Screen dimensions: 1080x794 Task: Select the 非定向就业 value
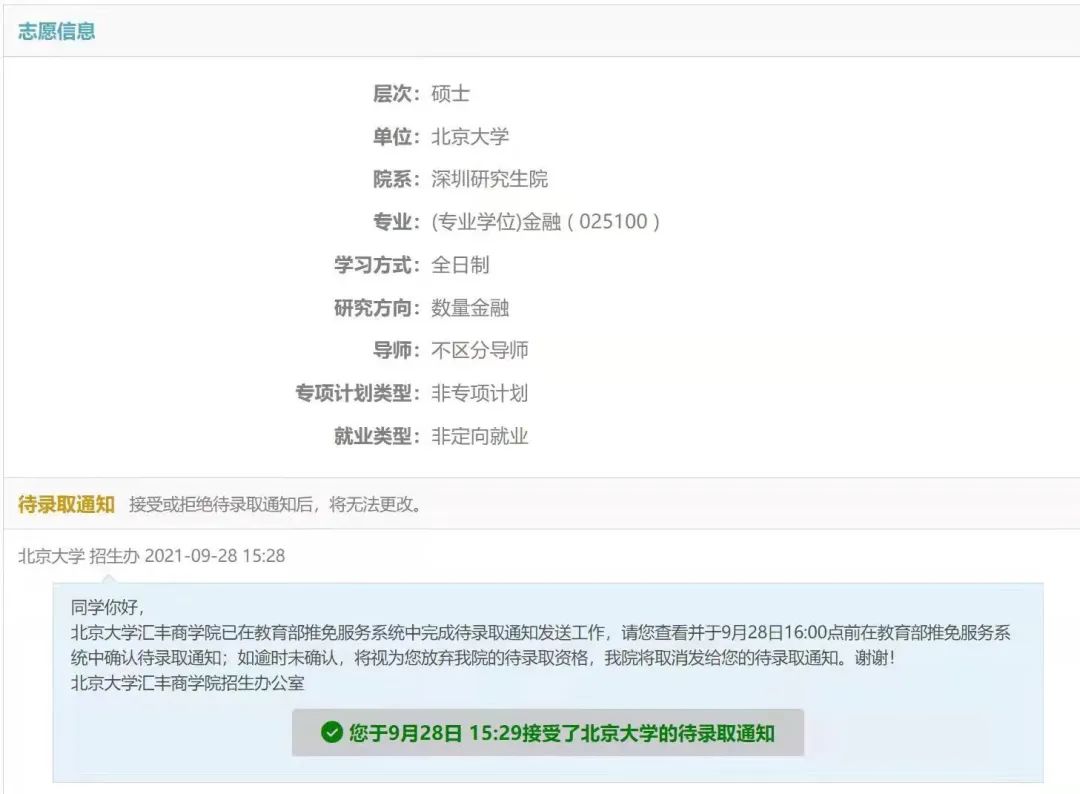[479, 436]
